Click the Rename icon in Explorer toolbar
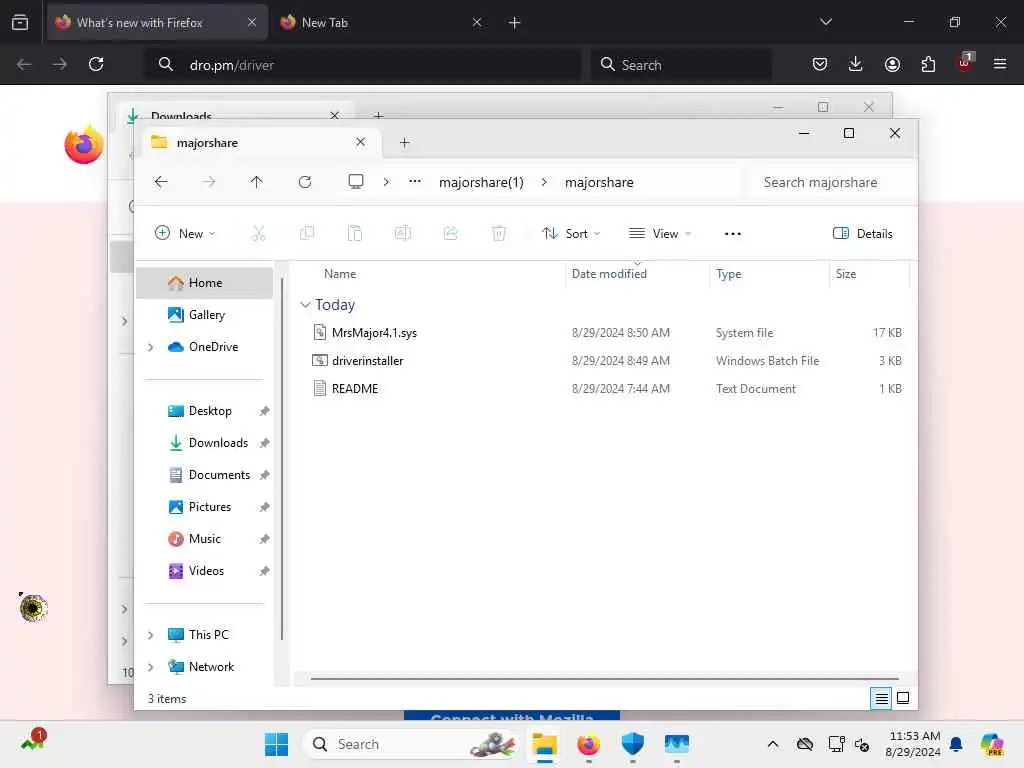 [402, 233]
